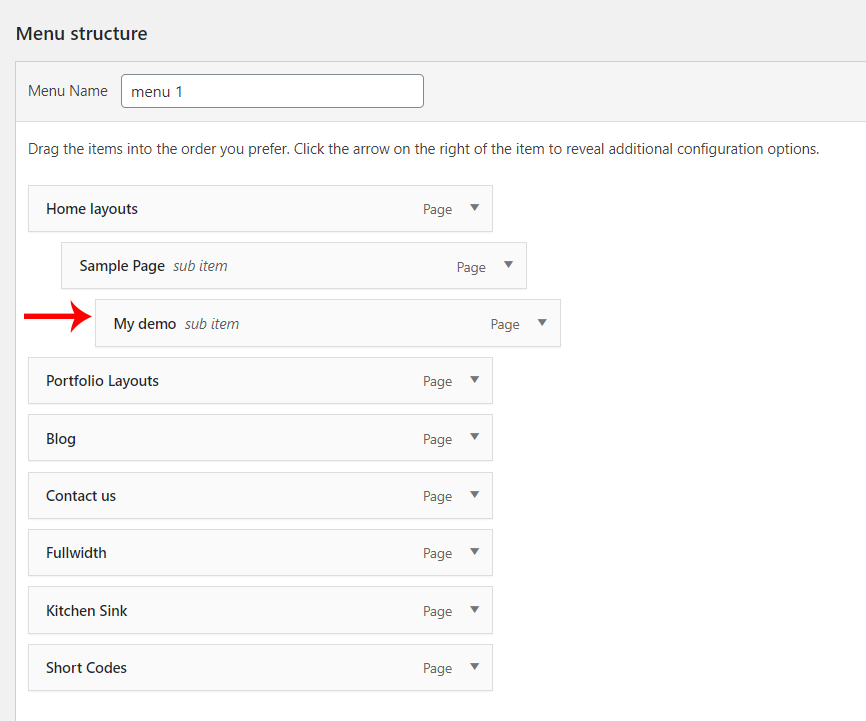This screenshot has height=721, width=866.
Task: Select the Blog menu item title
Action: coord(61,439)
